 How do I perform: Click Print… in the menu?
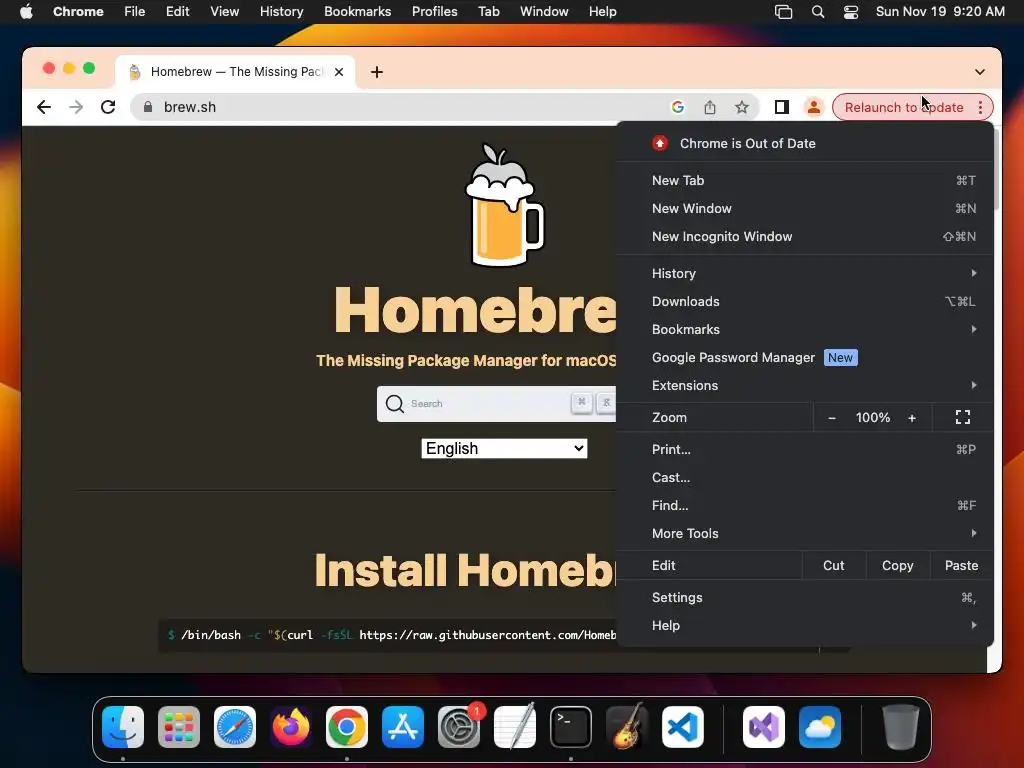tap(805, 450)
